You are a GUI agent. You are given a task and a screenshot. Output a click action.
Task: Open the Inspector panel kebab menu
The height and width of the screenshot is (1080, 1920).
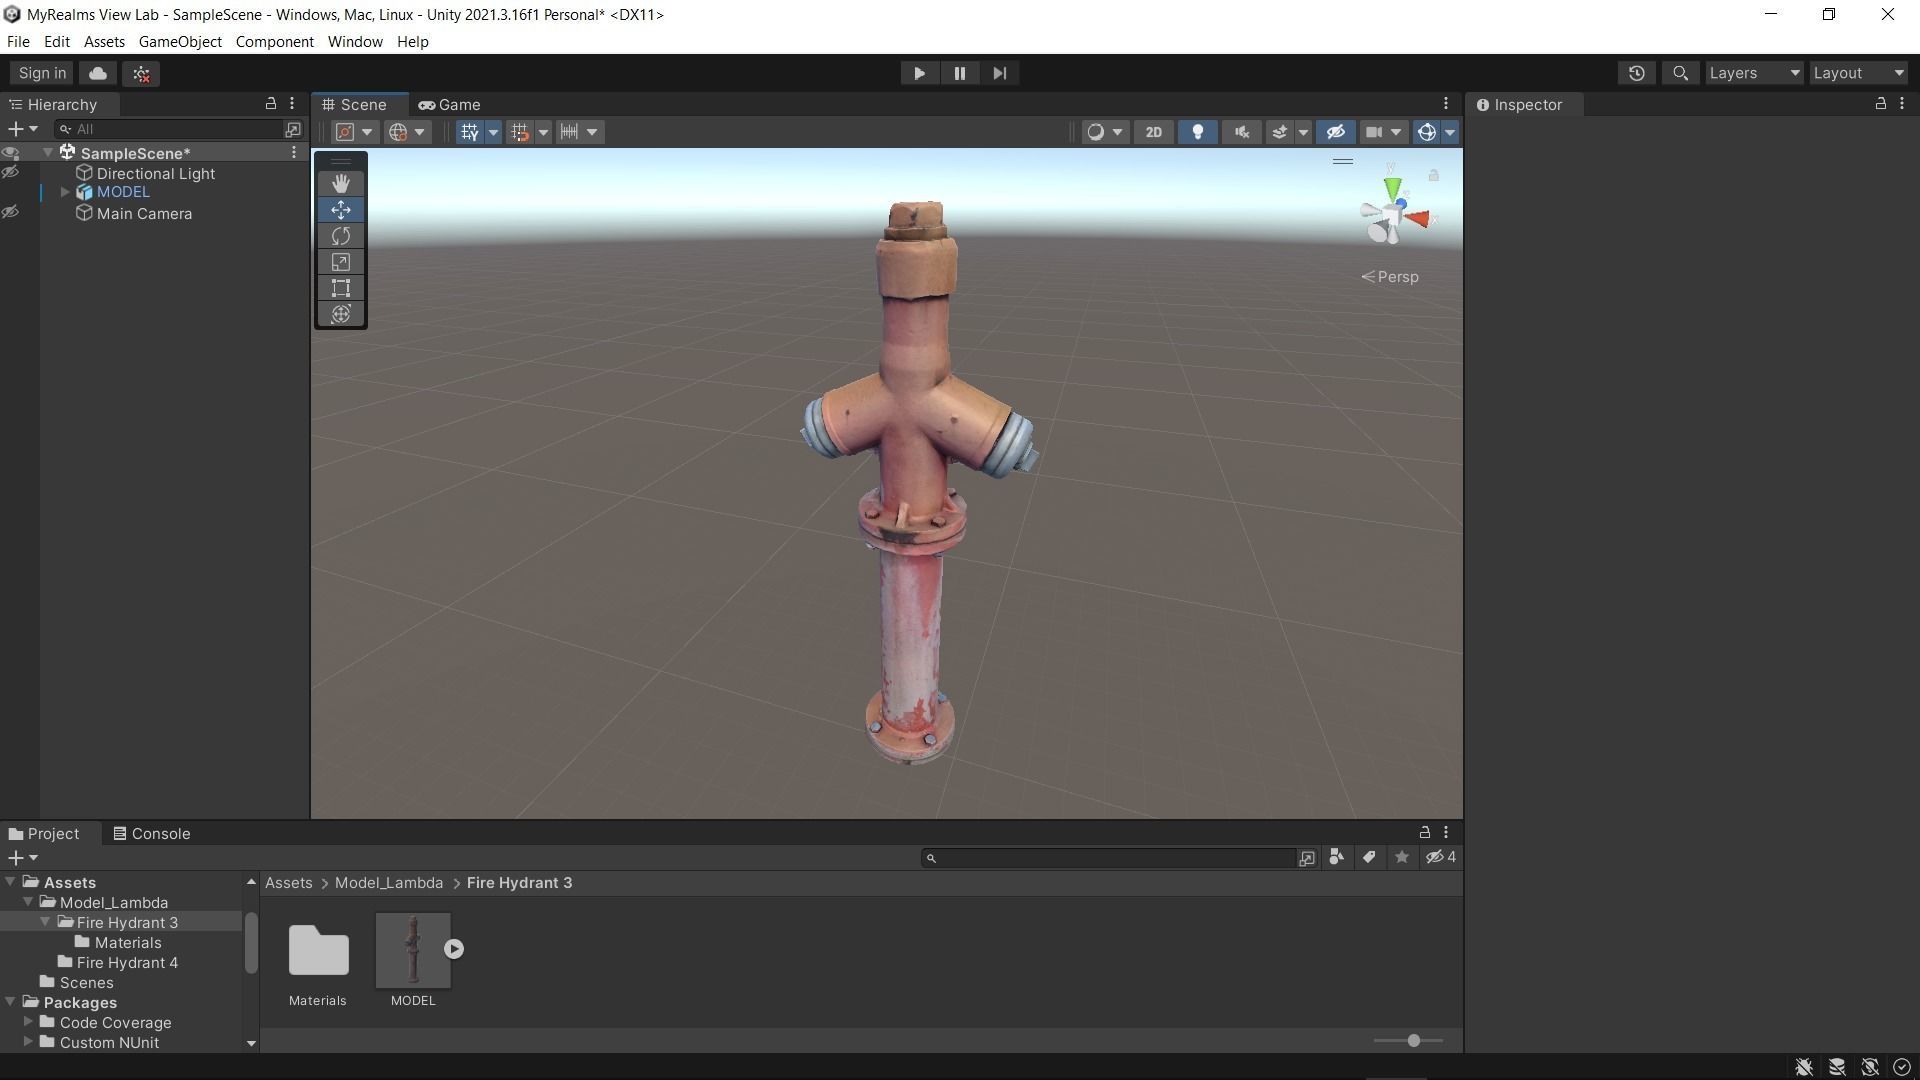pyautogui.click(x=1902, y=104)
